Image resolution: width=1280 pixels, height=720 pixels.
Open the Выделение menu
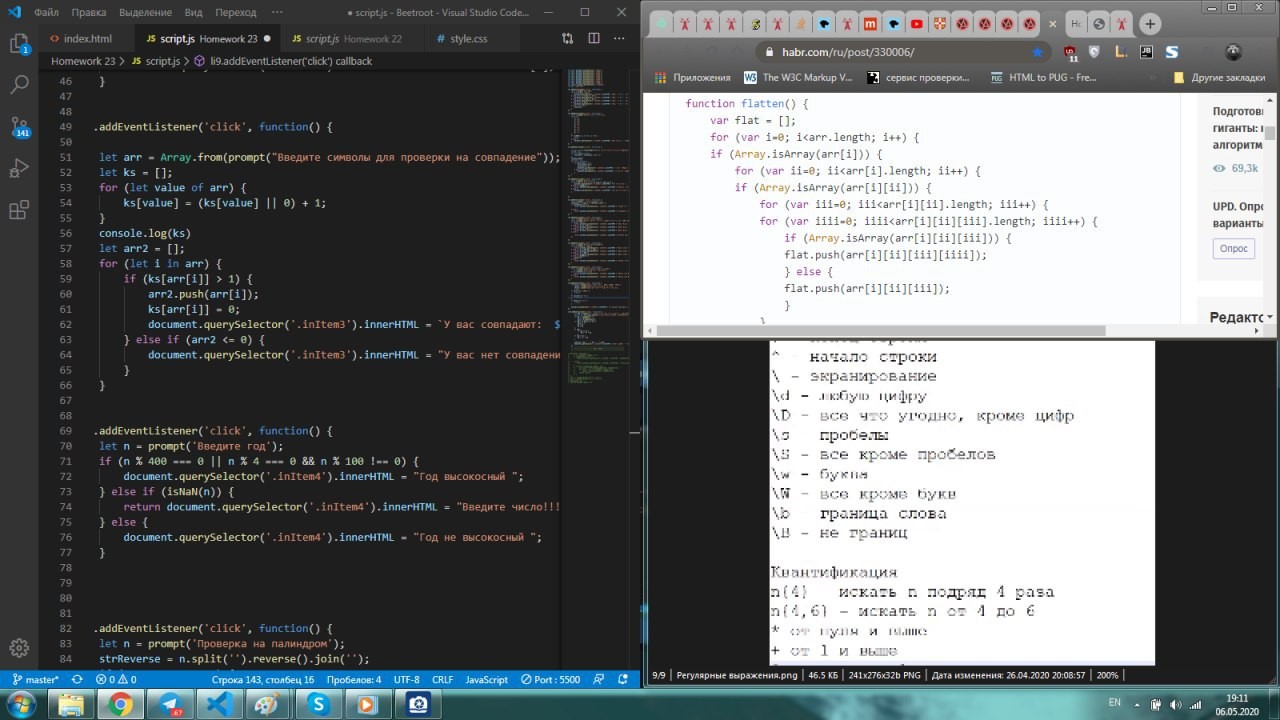click(x=145, y=12)
